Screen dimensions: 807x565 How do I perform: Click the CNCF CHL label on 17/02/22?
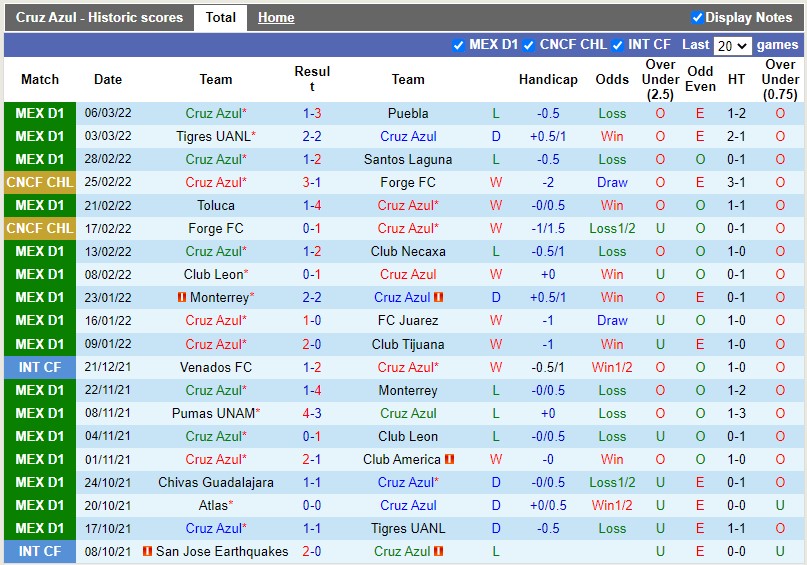point(40,228)
